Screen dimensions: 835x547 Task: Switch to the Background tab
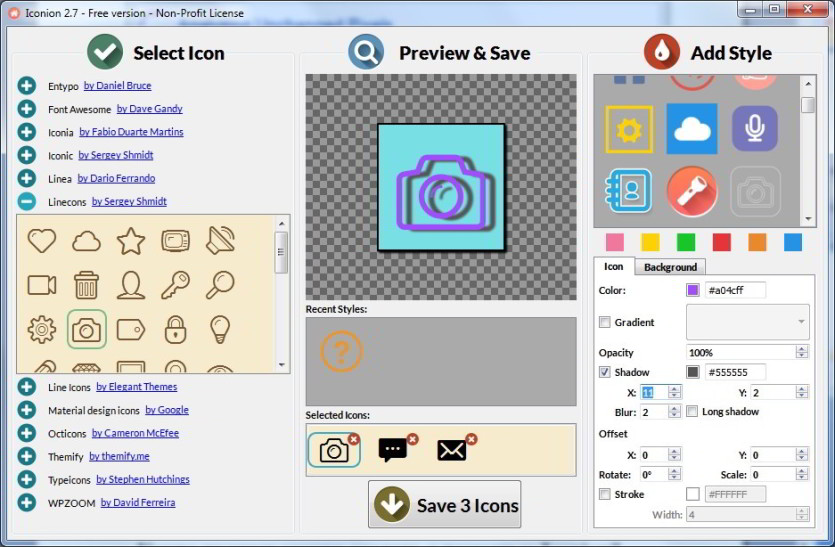click(670, 267)
